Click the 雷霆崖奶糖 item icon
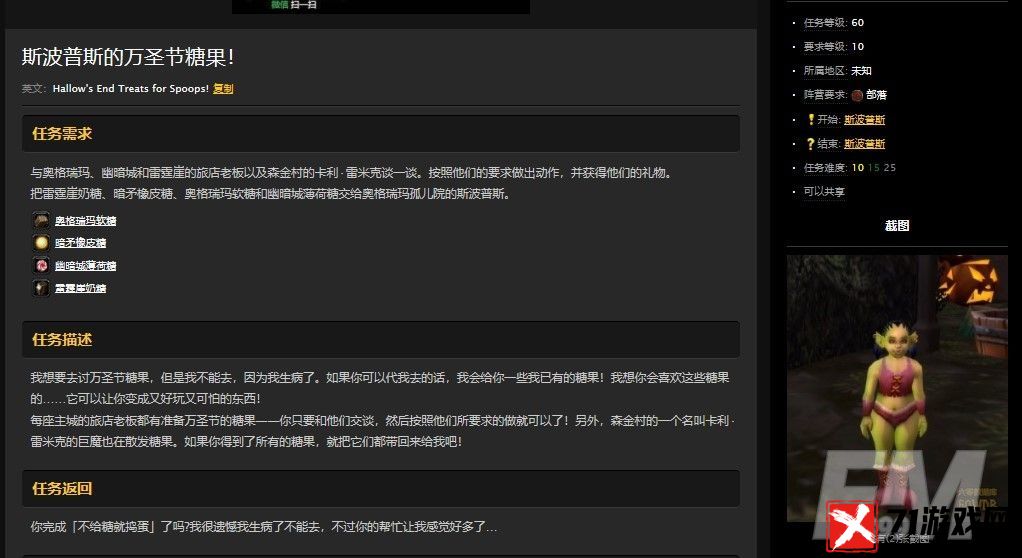The image size is (1022, 558). 41,287
